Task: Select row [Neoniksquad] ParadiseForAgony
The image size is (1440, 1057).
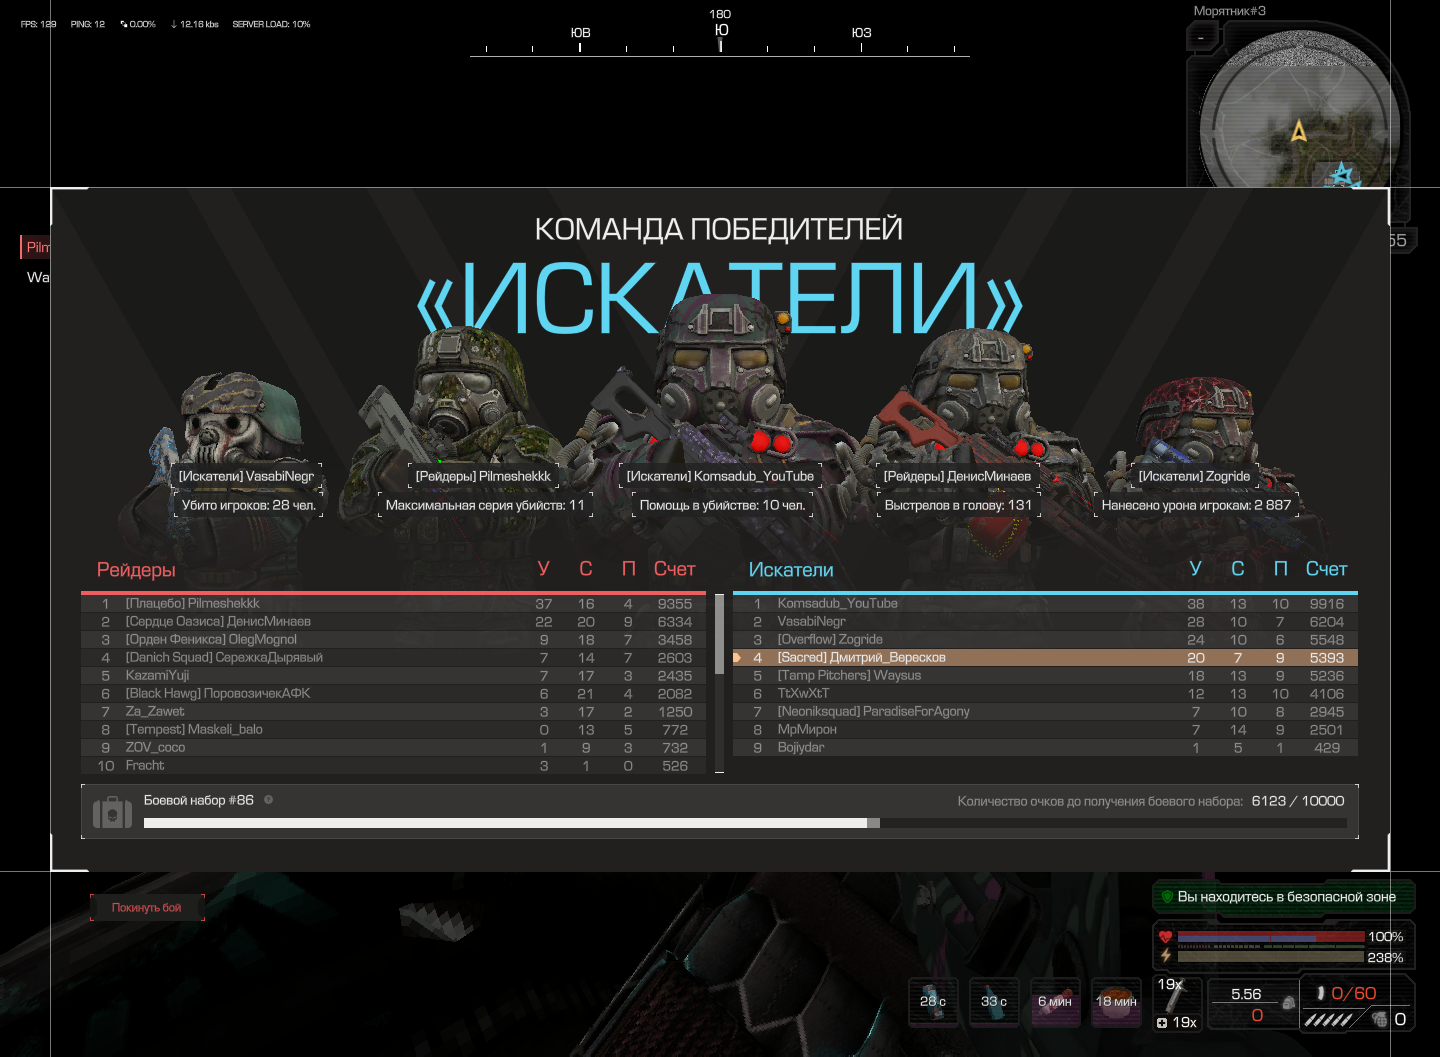Action: (1045, 712)
